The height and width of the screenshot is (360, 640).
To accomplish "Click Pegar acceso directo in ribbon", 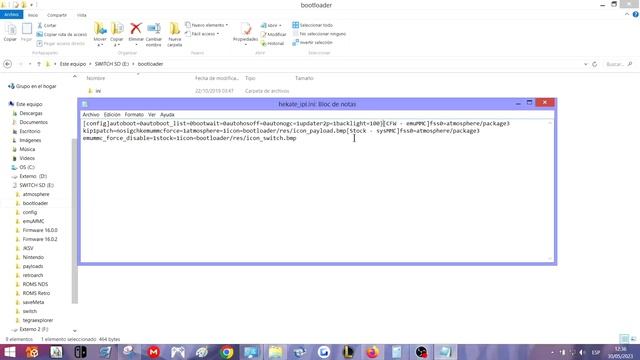I will (x=60, y=43).
